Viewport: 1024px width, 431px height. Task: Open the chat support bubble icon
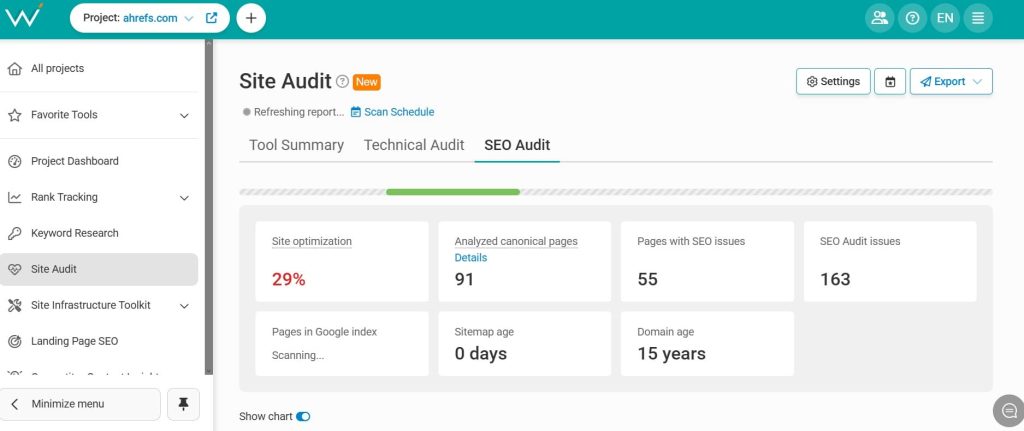tap(1009, 410)
